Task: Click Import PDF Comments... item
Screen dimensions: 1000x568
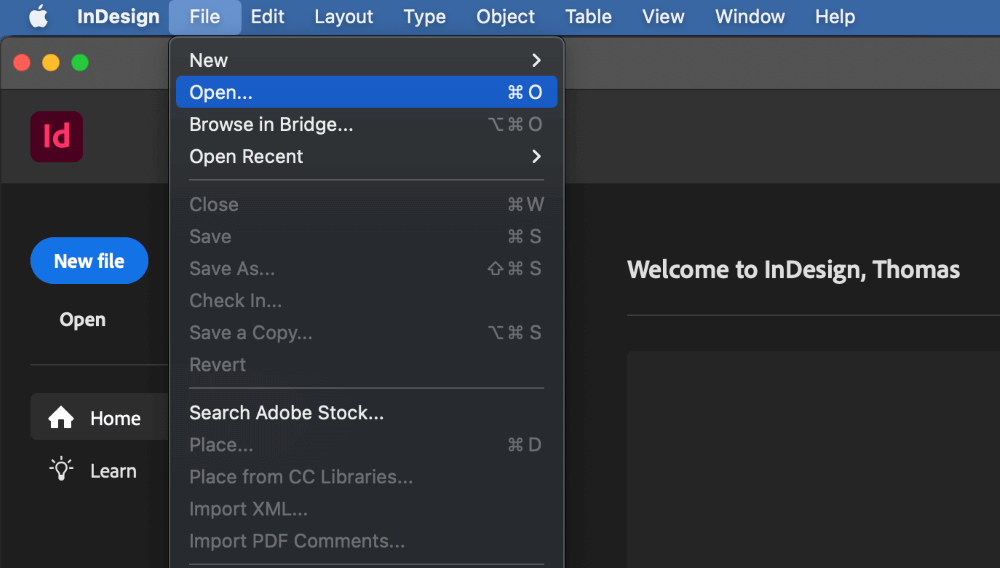Action: (x=366, y=541)
